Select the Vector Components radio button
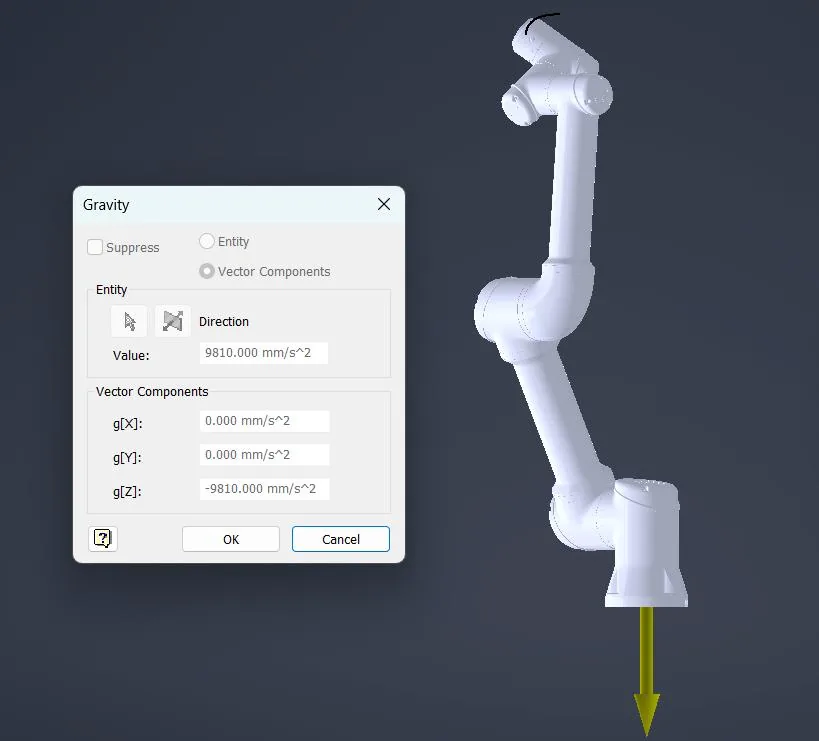The width and height of the screenshot is (819, 741). (207, 271)
